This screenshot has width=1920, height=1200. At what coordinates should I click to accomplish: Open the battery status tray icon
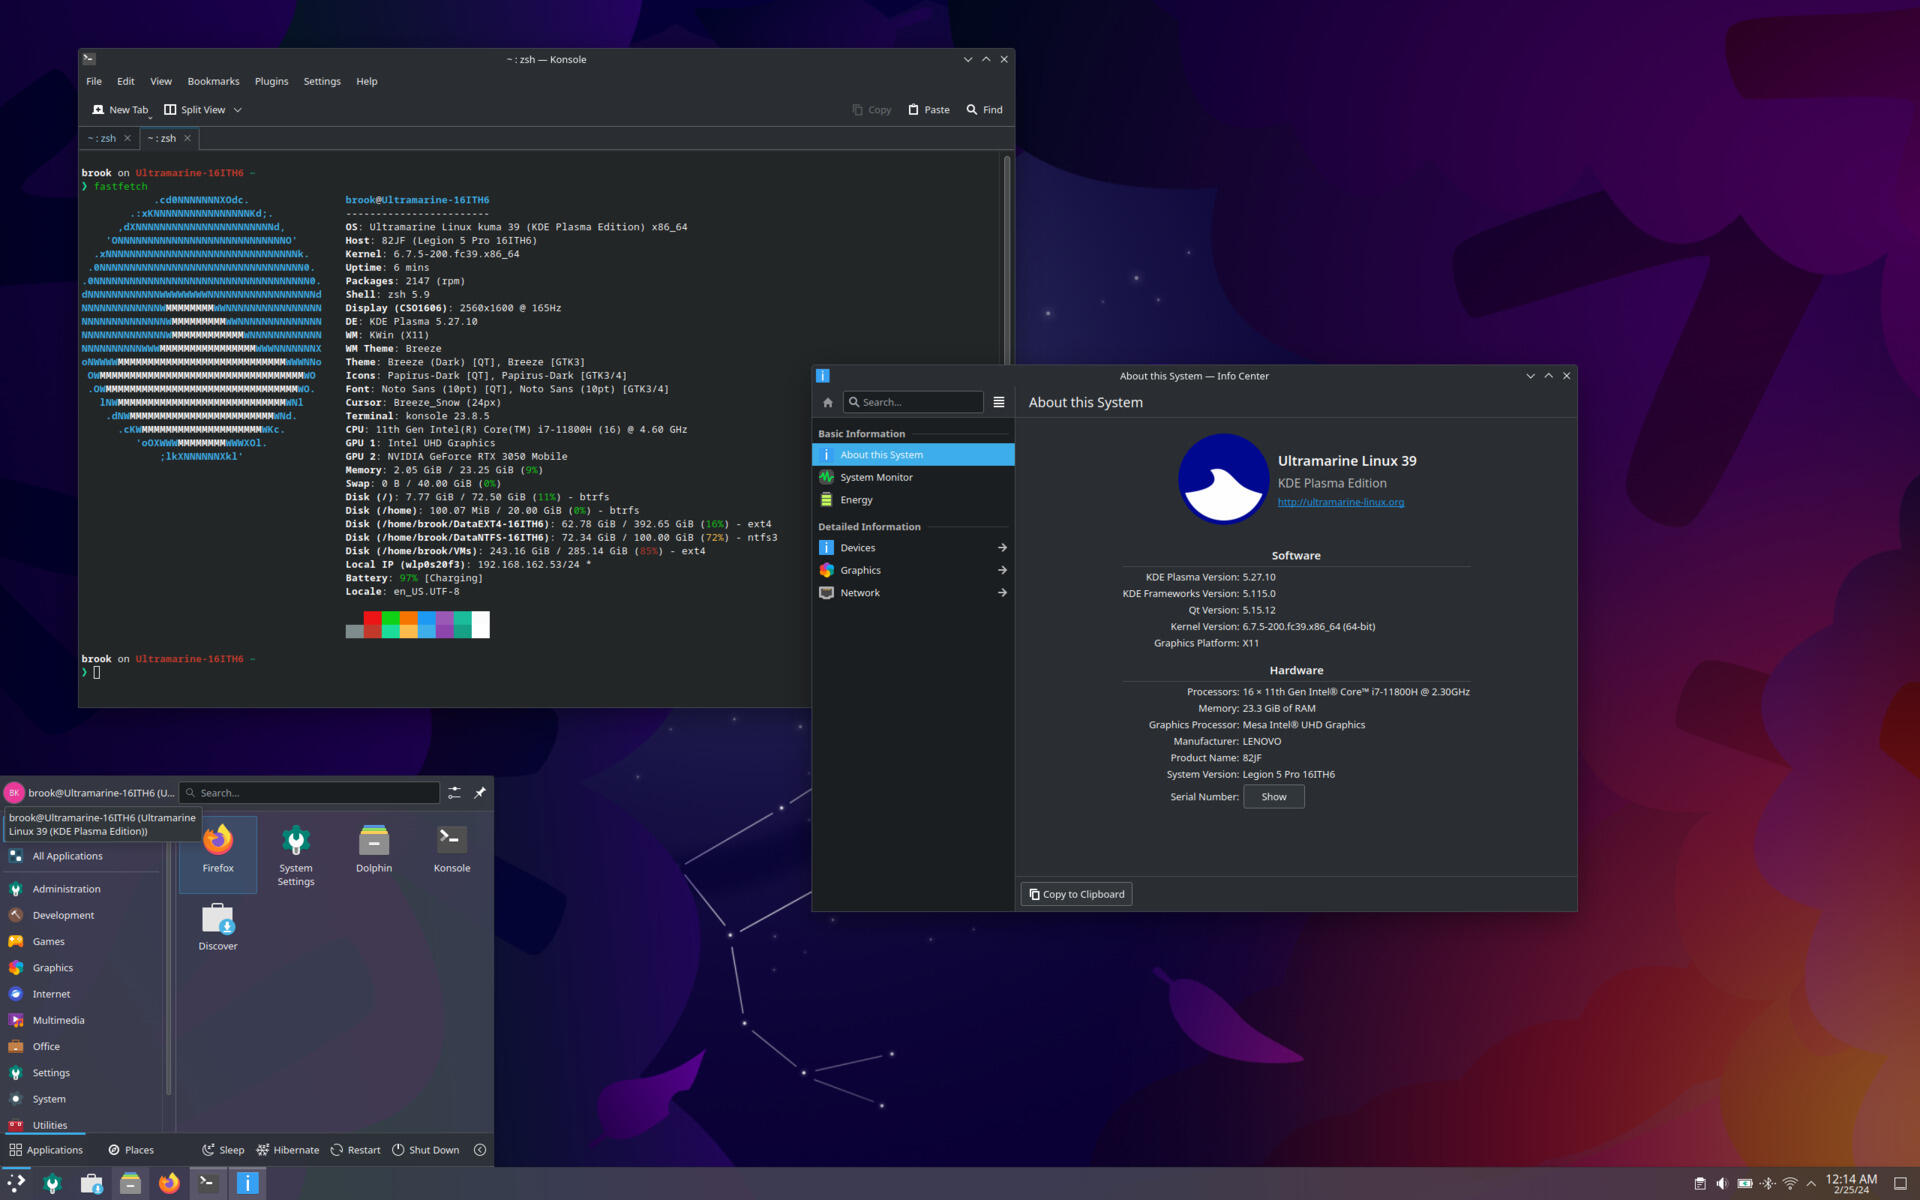tap(1745, 1184)
